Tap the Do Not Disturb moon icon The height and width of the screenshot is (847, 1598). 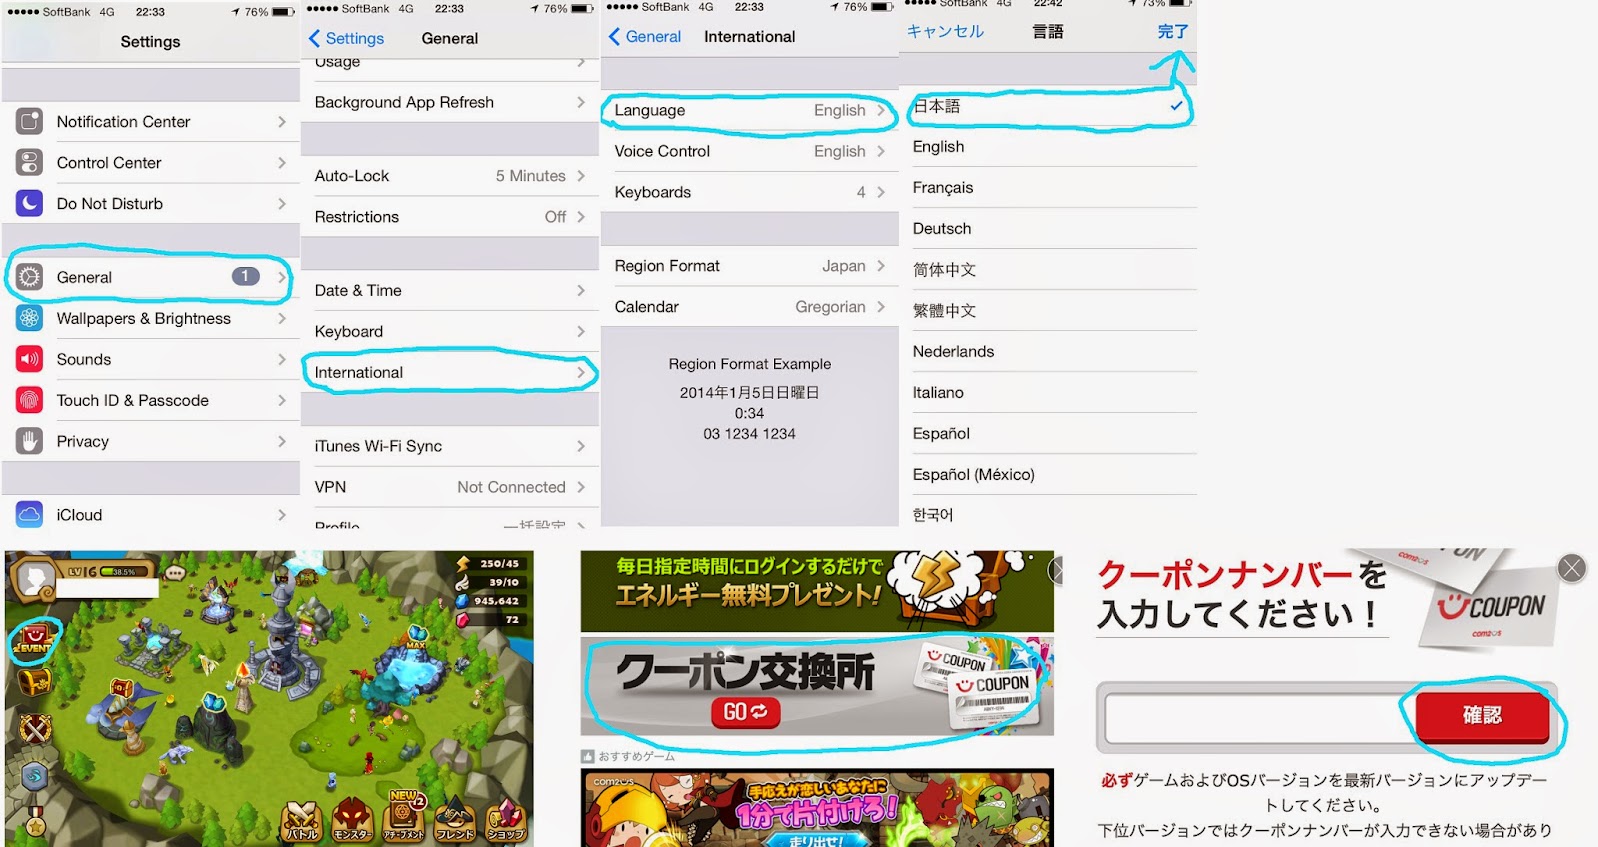30,203
